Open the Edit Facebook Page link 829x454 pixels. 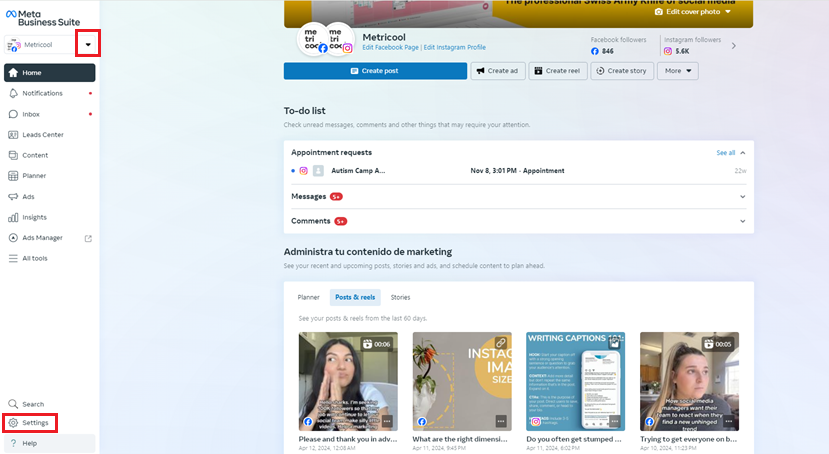[x=391, y=47]
